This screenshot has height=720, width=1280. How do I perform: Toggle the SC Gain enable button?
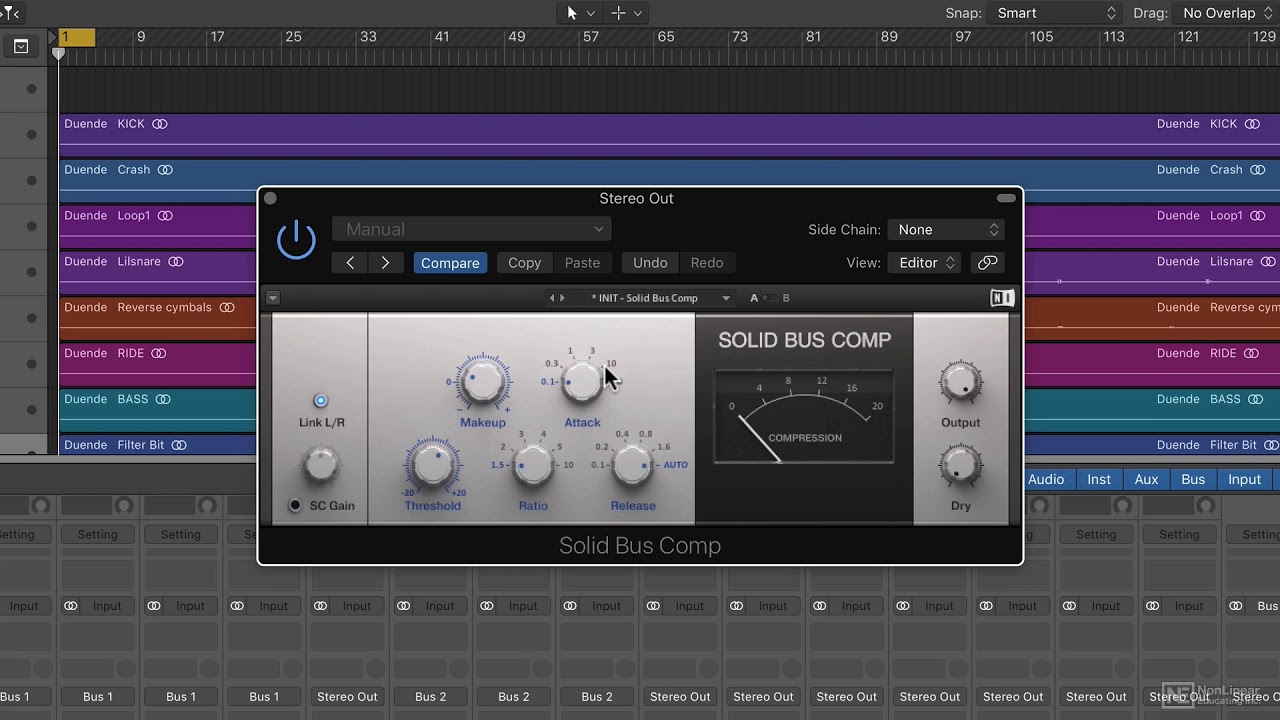pyautogui.click(x=294, y=506)
